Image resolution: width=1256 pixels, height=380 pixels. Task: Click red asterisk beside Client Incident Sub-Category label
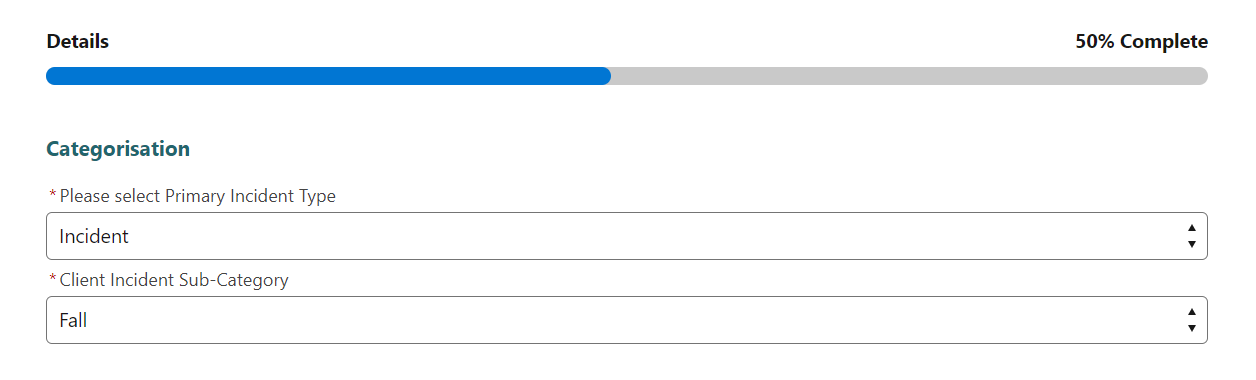pos(52,280)
